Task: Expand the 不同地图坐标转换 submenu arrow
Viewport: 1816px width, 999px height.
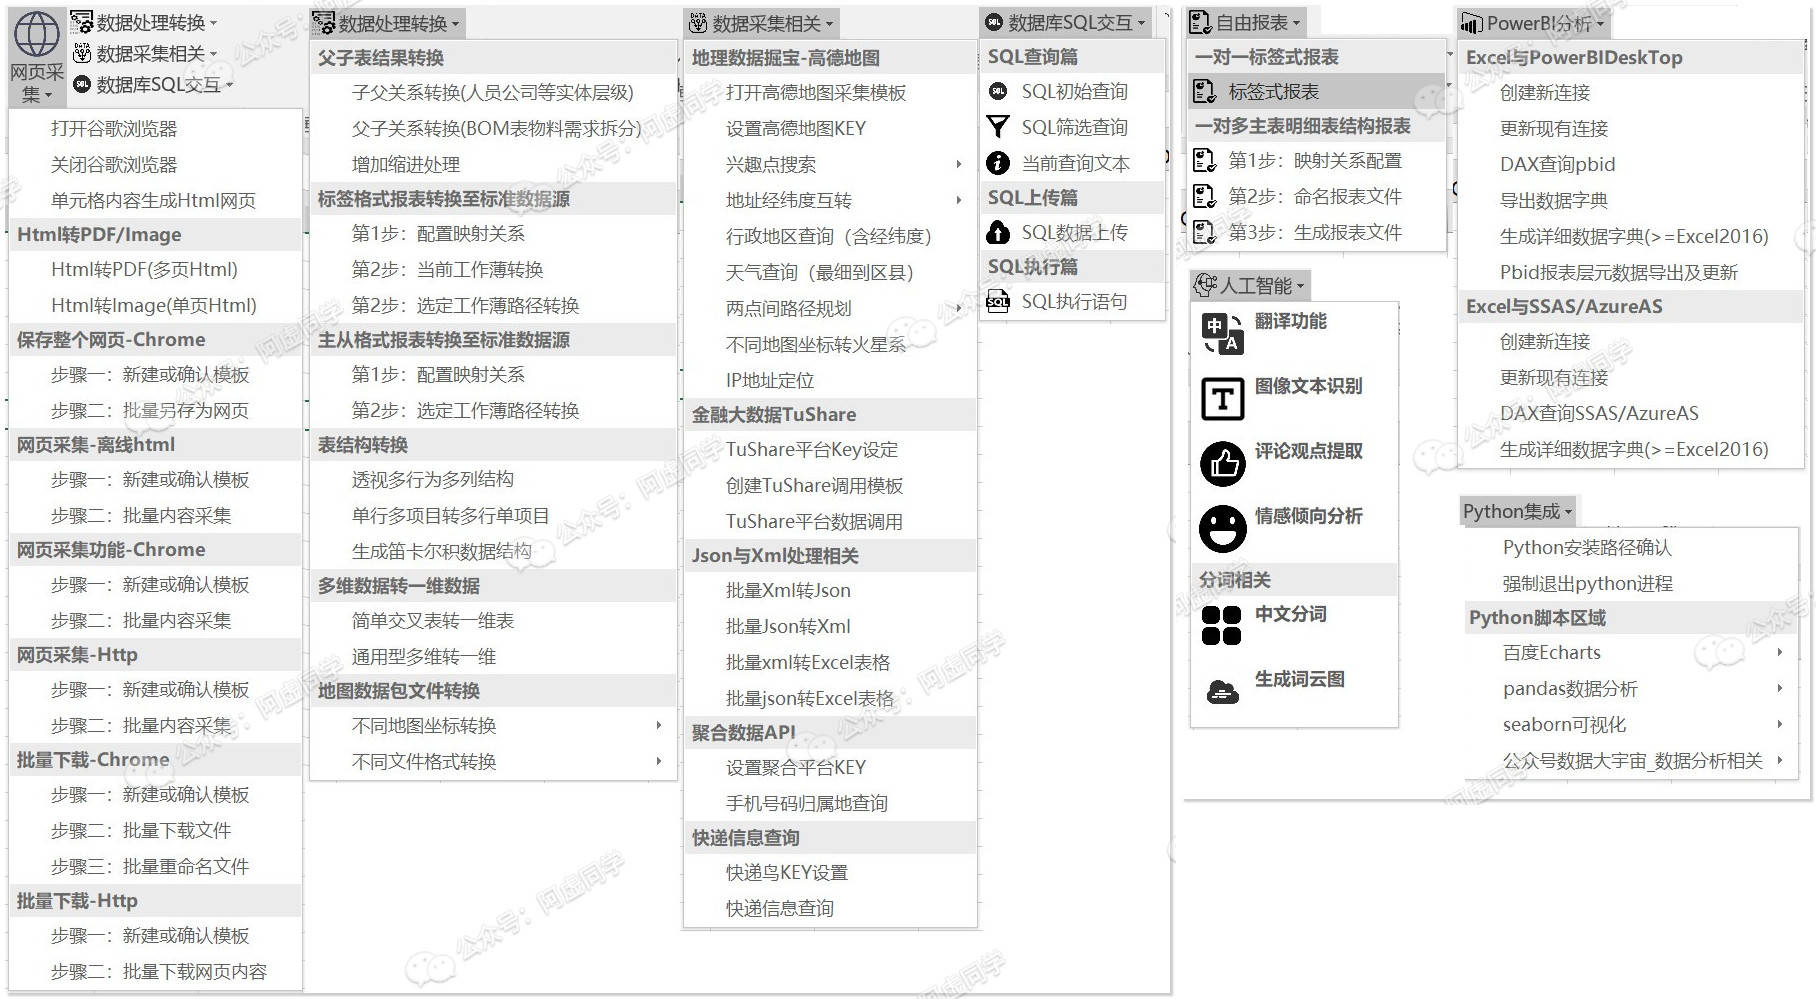Action: click(x=658, y=725)
